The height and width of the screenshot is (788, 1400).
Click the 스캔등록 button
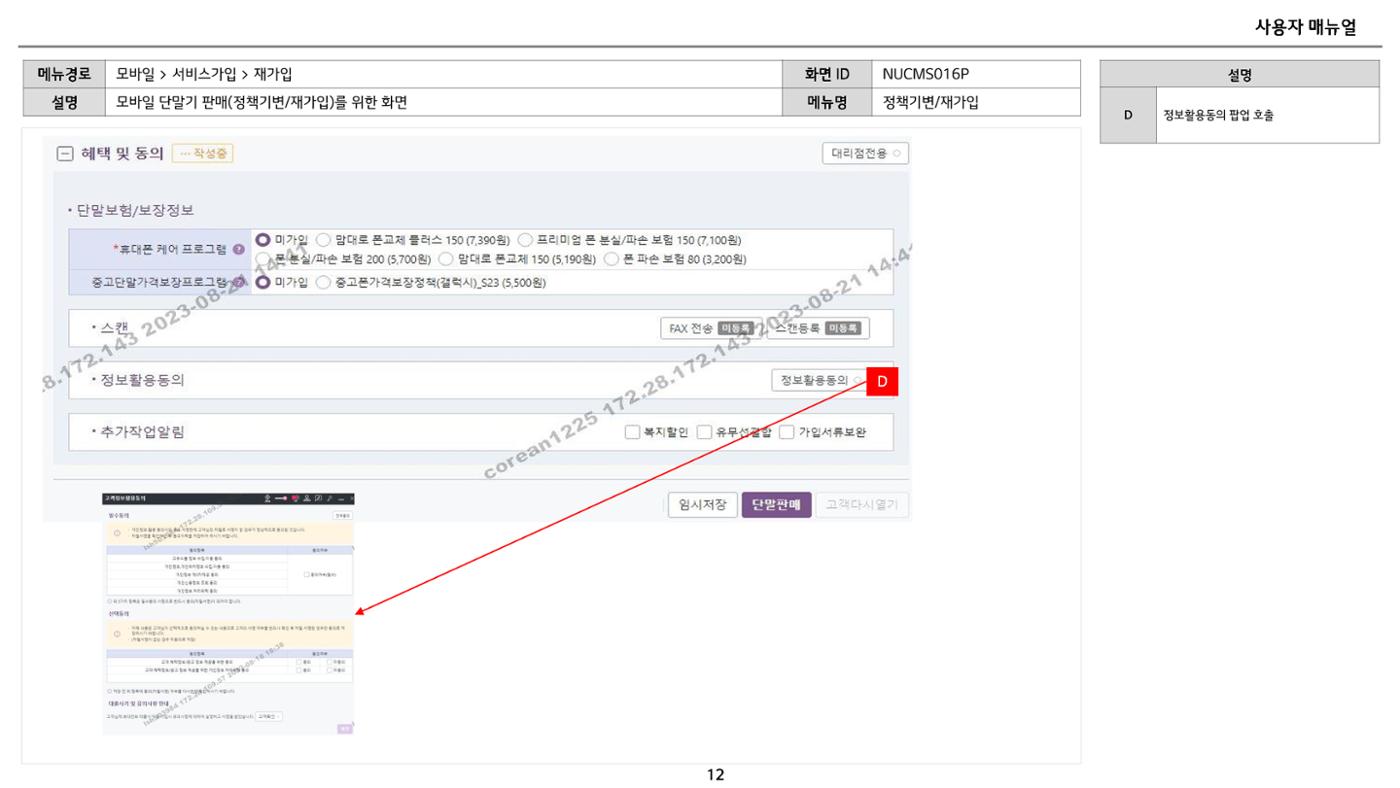click(x=819, y=328)
